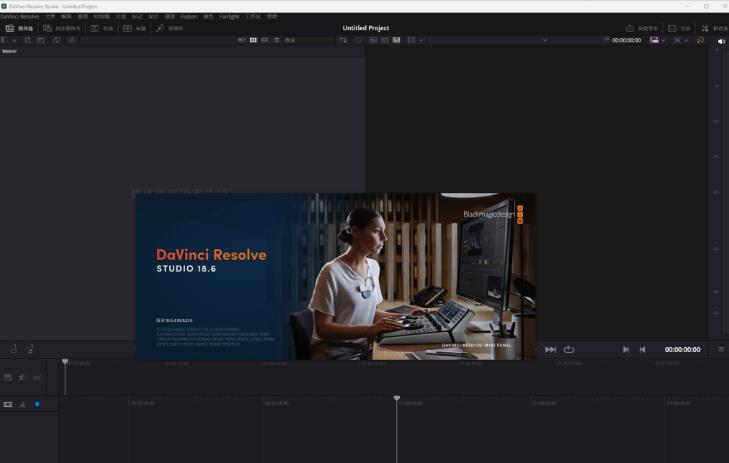Screen dimensions: 729x463
Task: Open the Sync Bin panel button
Action: (61, 28)
